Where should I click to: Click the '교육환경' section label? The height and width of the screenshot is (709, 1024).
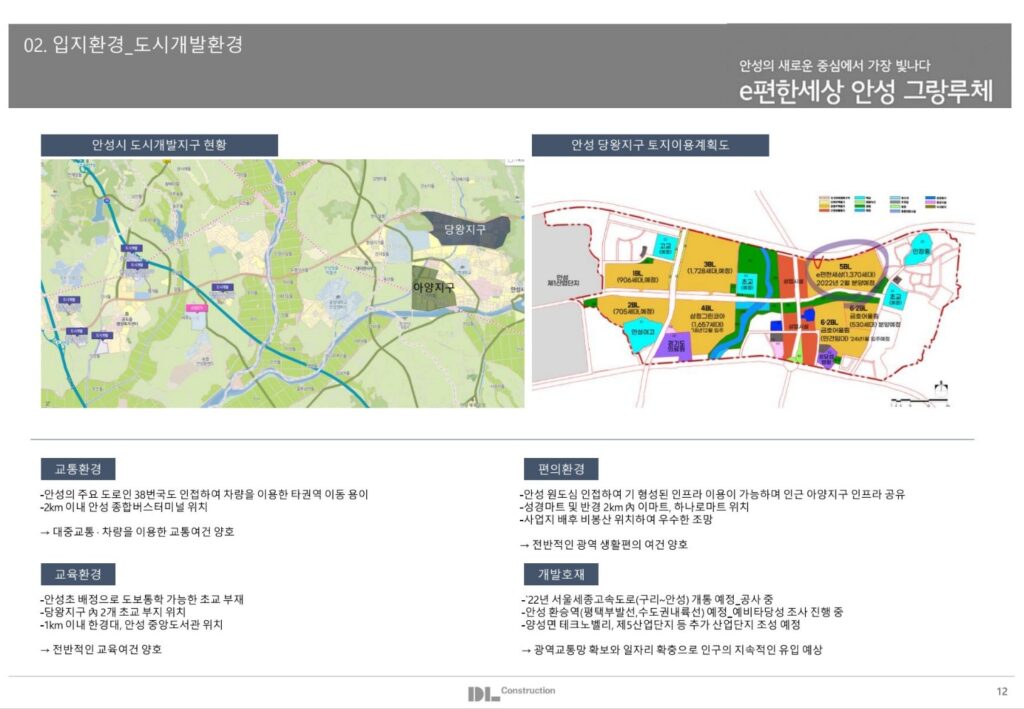(x=78, y=574)
